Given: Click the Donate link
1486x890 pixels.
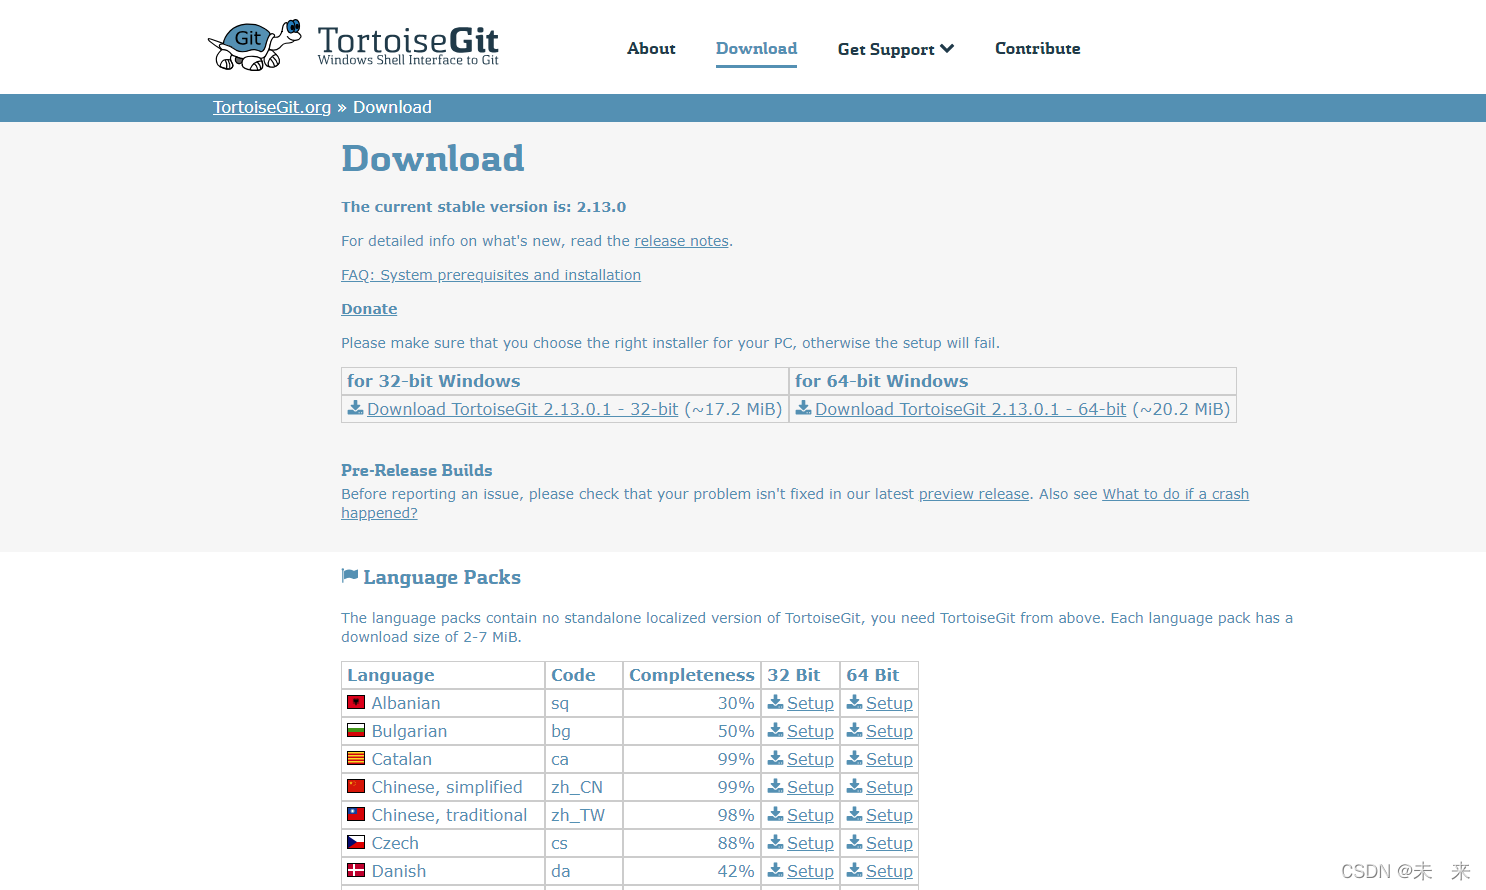Looking at the screenshot, I should (369, 309).
